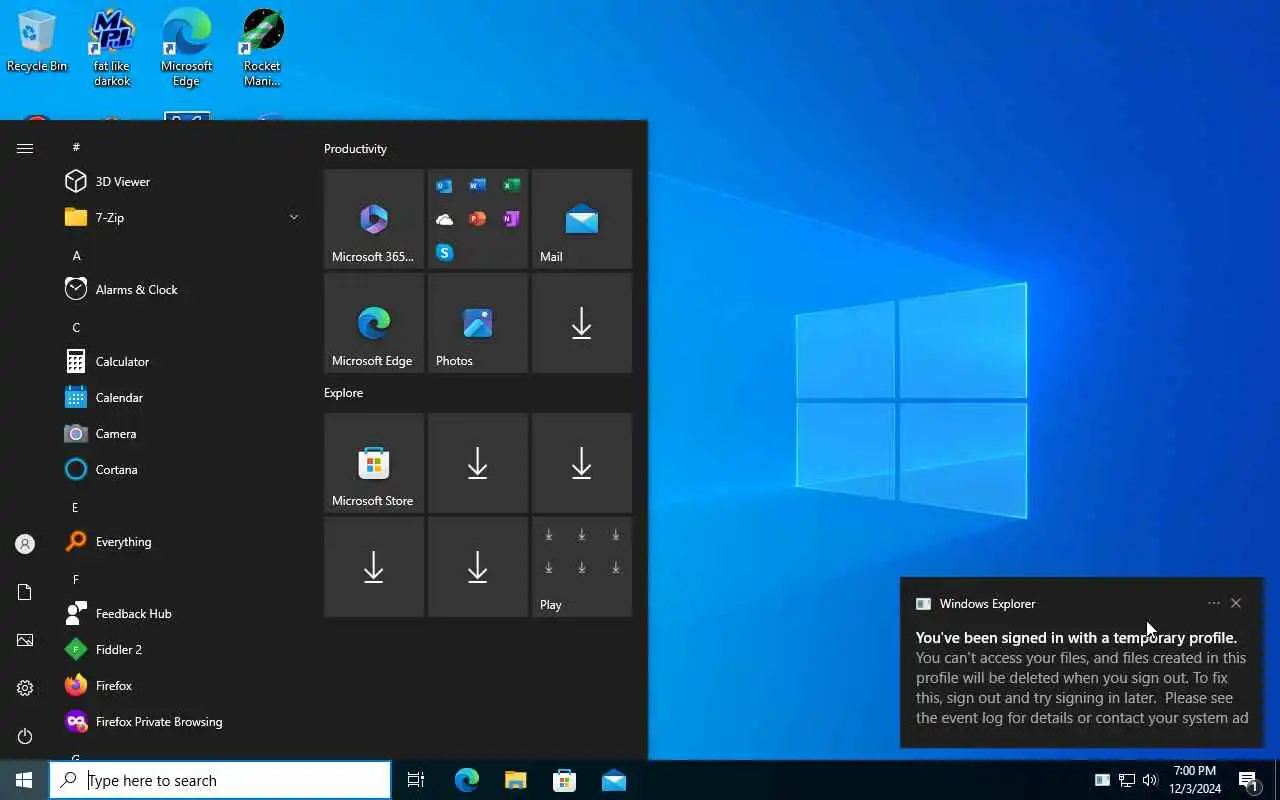
Task: Click letter header A in app list
Action: [76, 255]
